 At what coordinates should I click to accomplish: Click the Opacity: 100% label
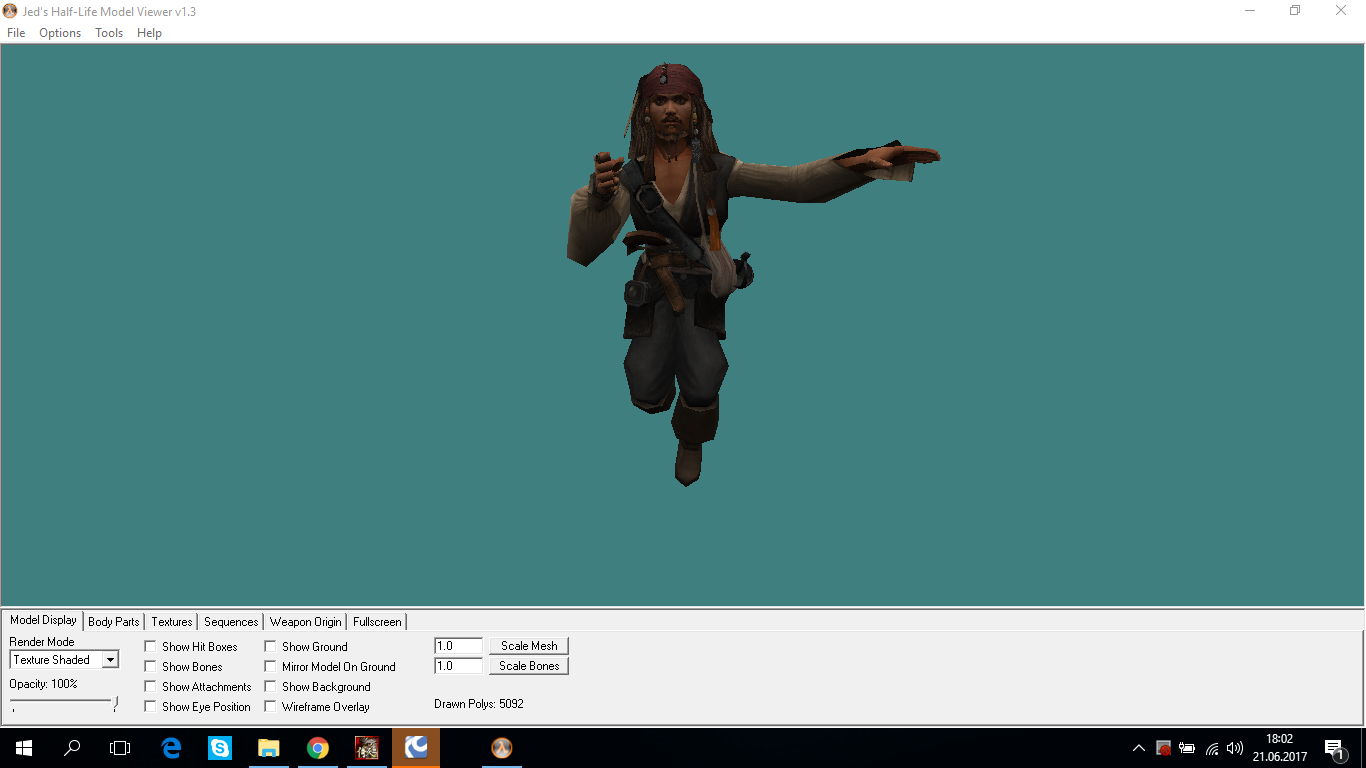click(43, 684)
